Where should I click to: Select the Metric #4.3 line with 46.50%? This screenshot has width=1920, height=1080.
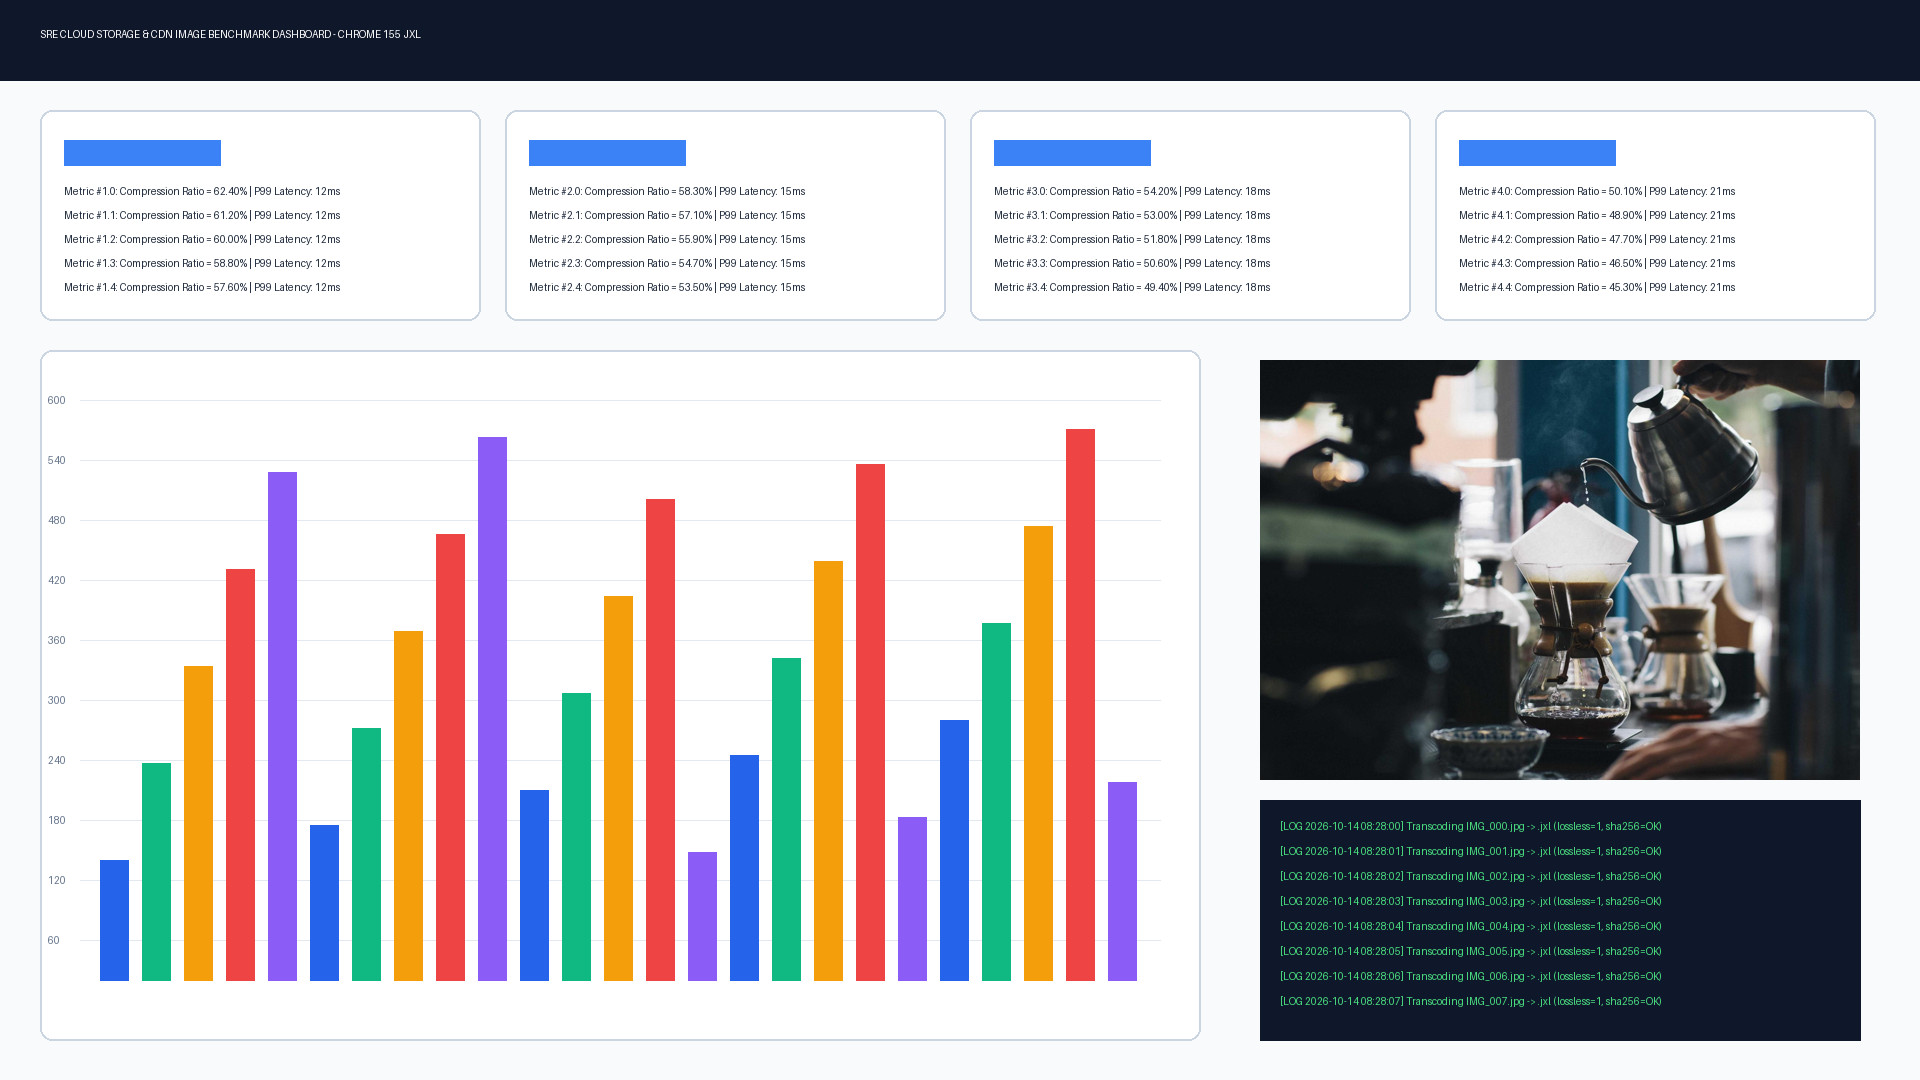tap(1597, 263)
